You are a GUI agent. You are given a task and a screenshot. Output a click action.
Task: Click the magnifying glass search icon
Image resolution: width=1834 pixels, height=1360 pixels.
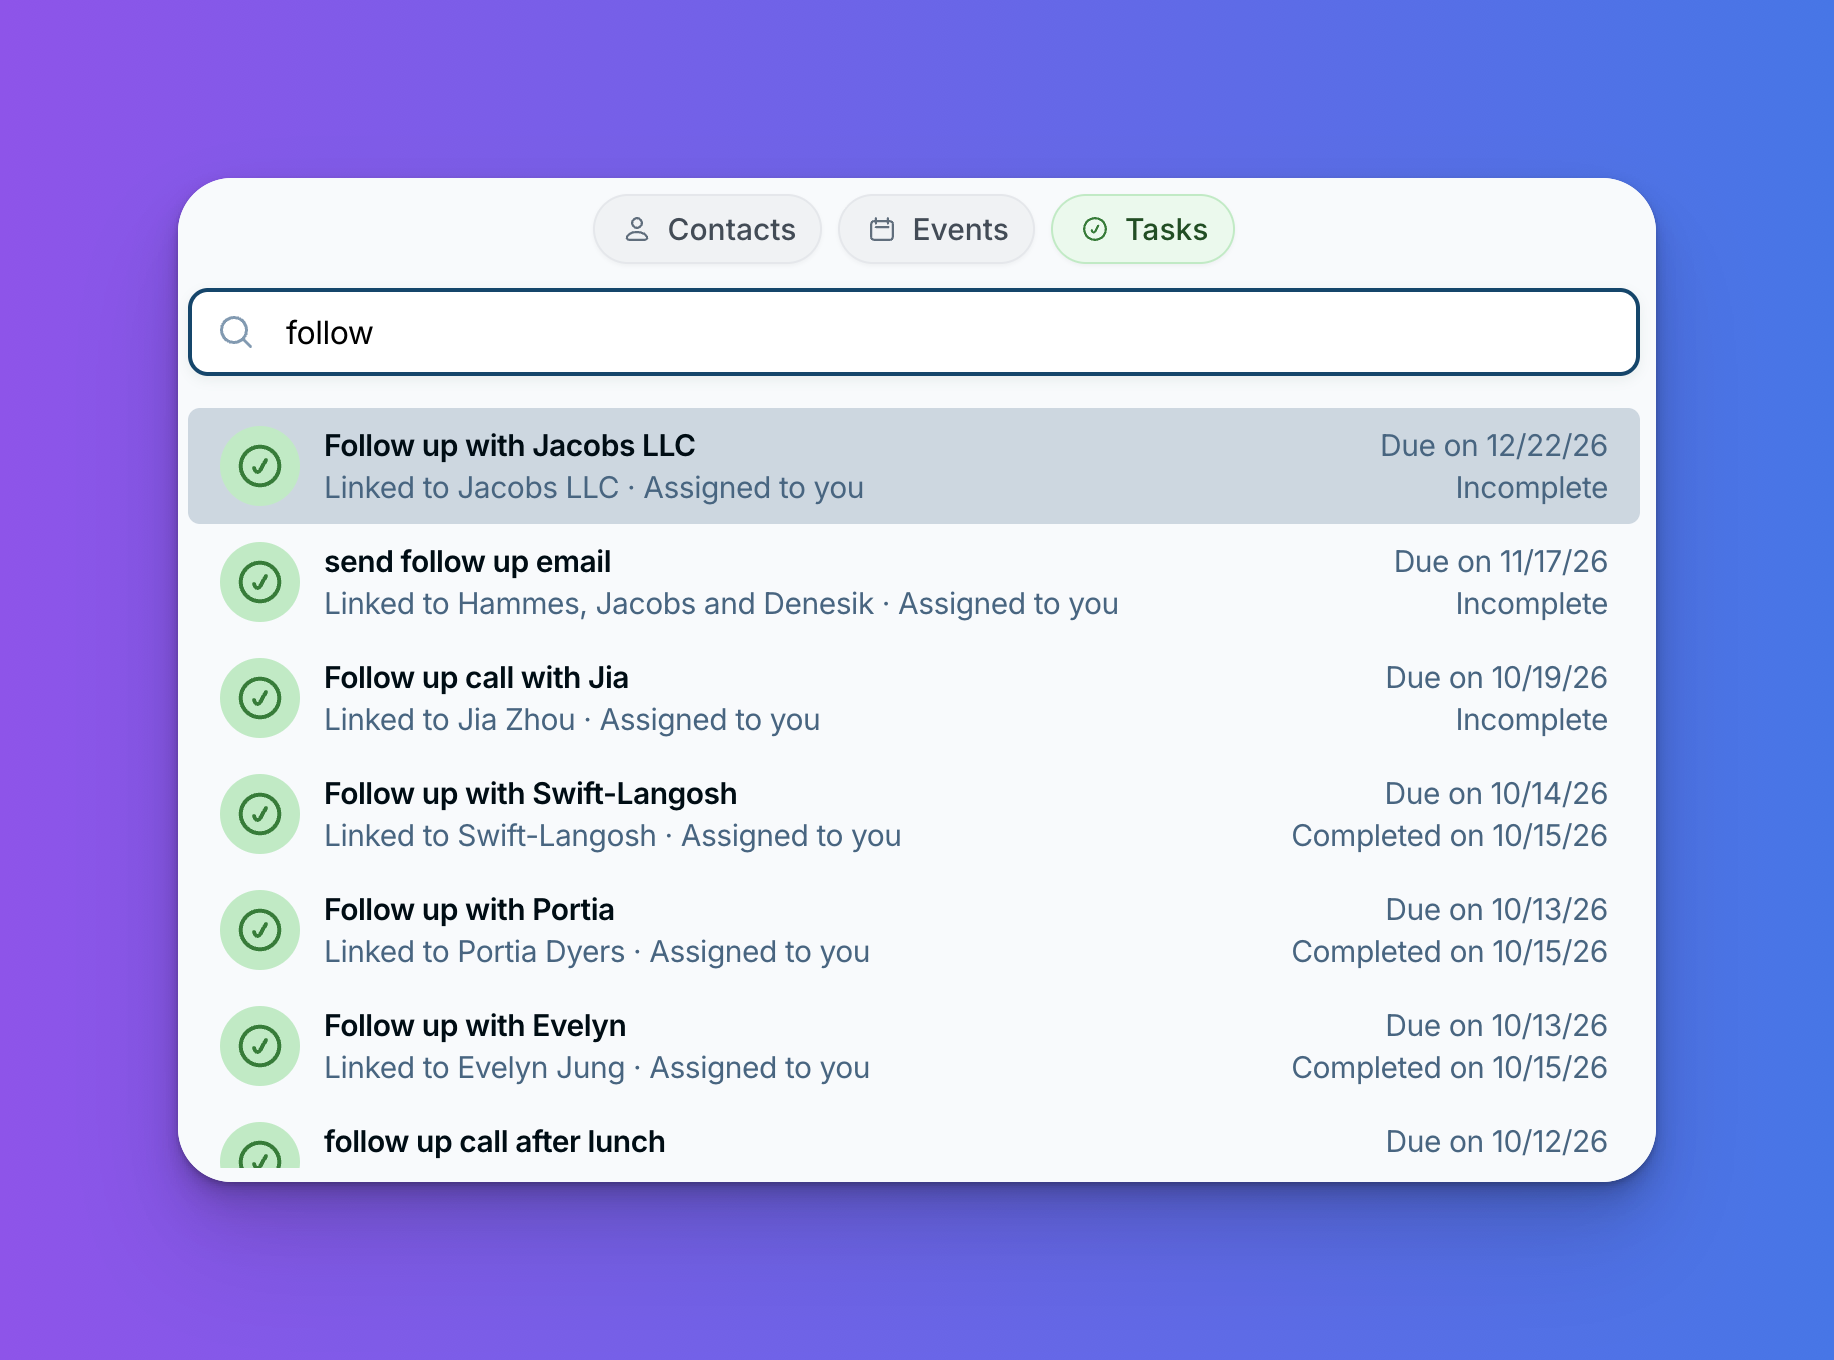click(236, 332)
